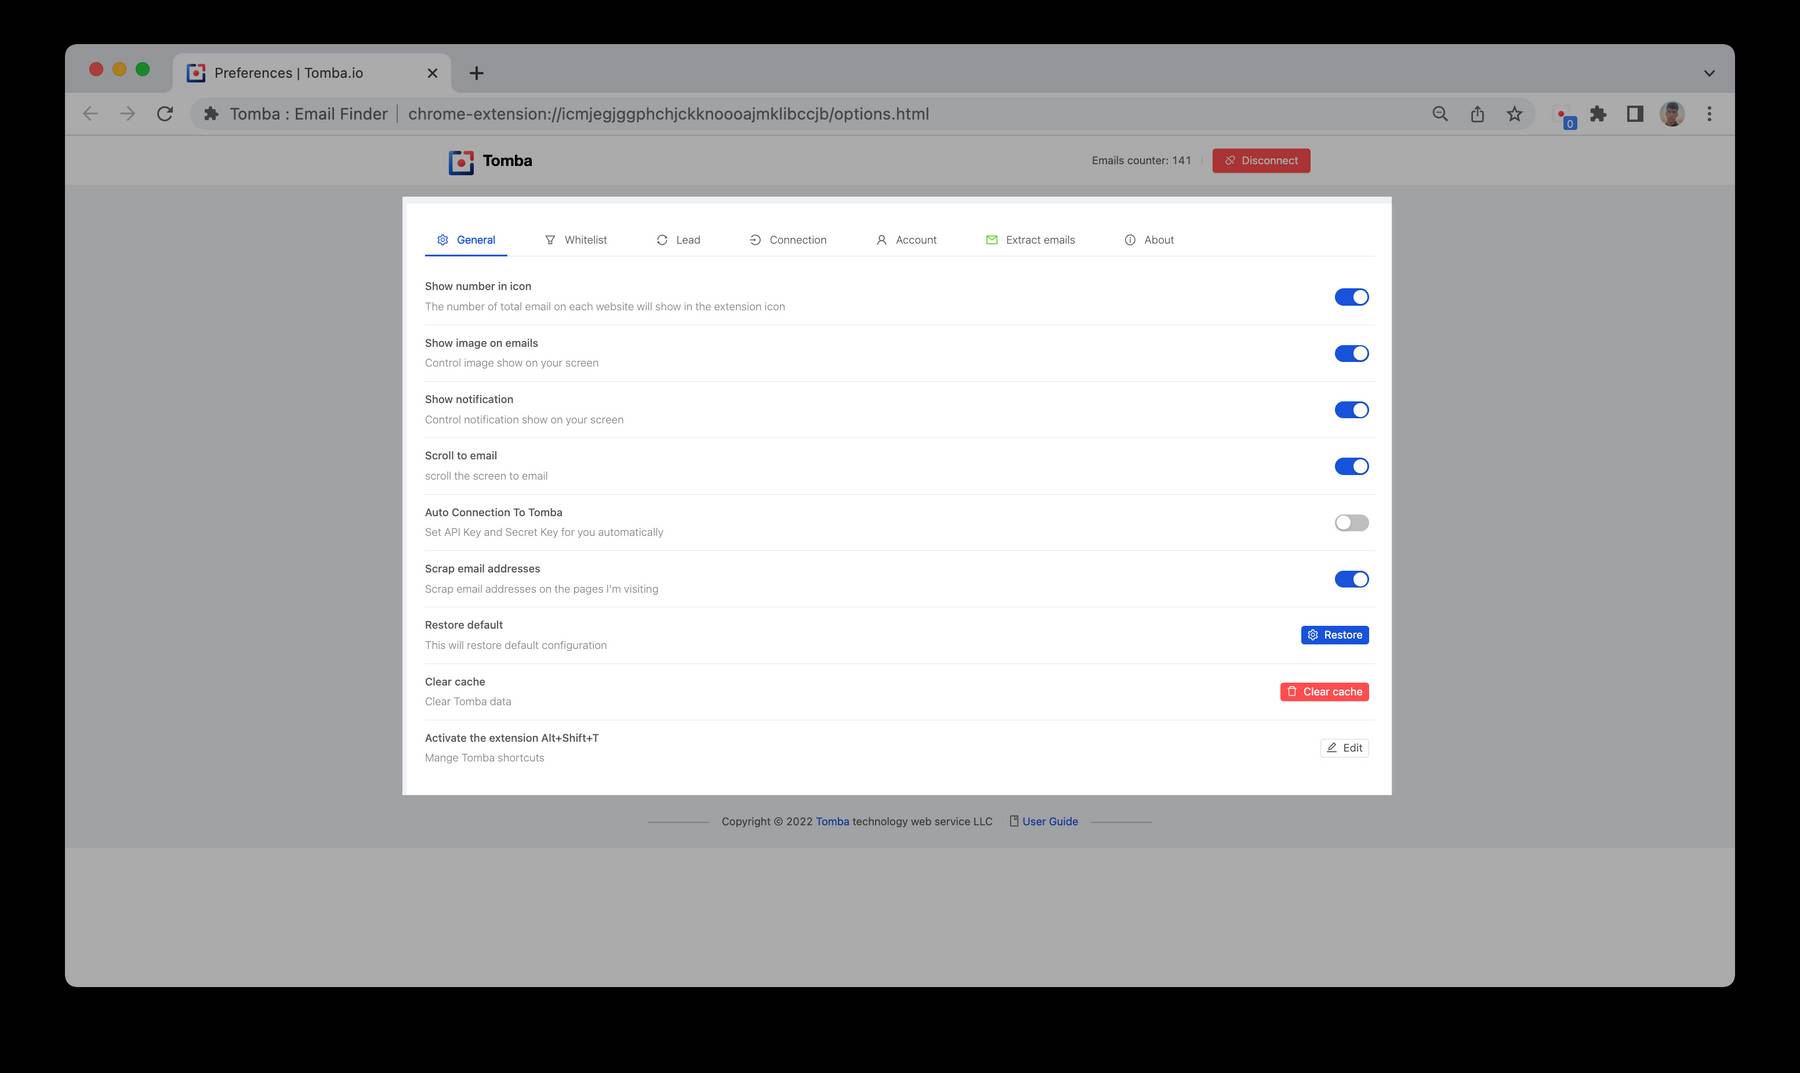
Task: Go back to previous page
Action: click(x=90, y=114)
